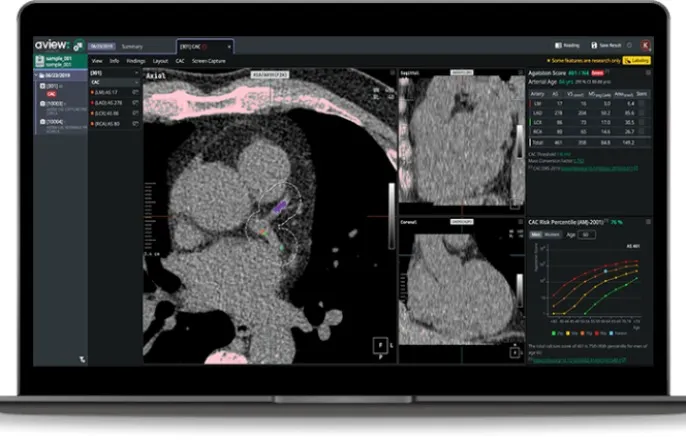Screen dimensions: 686x440
Task: Click the Reading button
Action: coord(567,45)
